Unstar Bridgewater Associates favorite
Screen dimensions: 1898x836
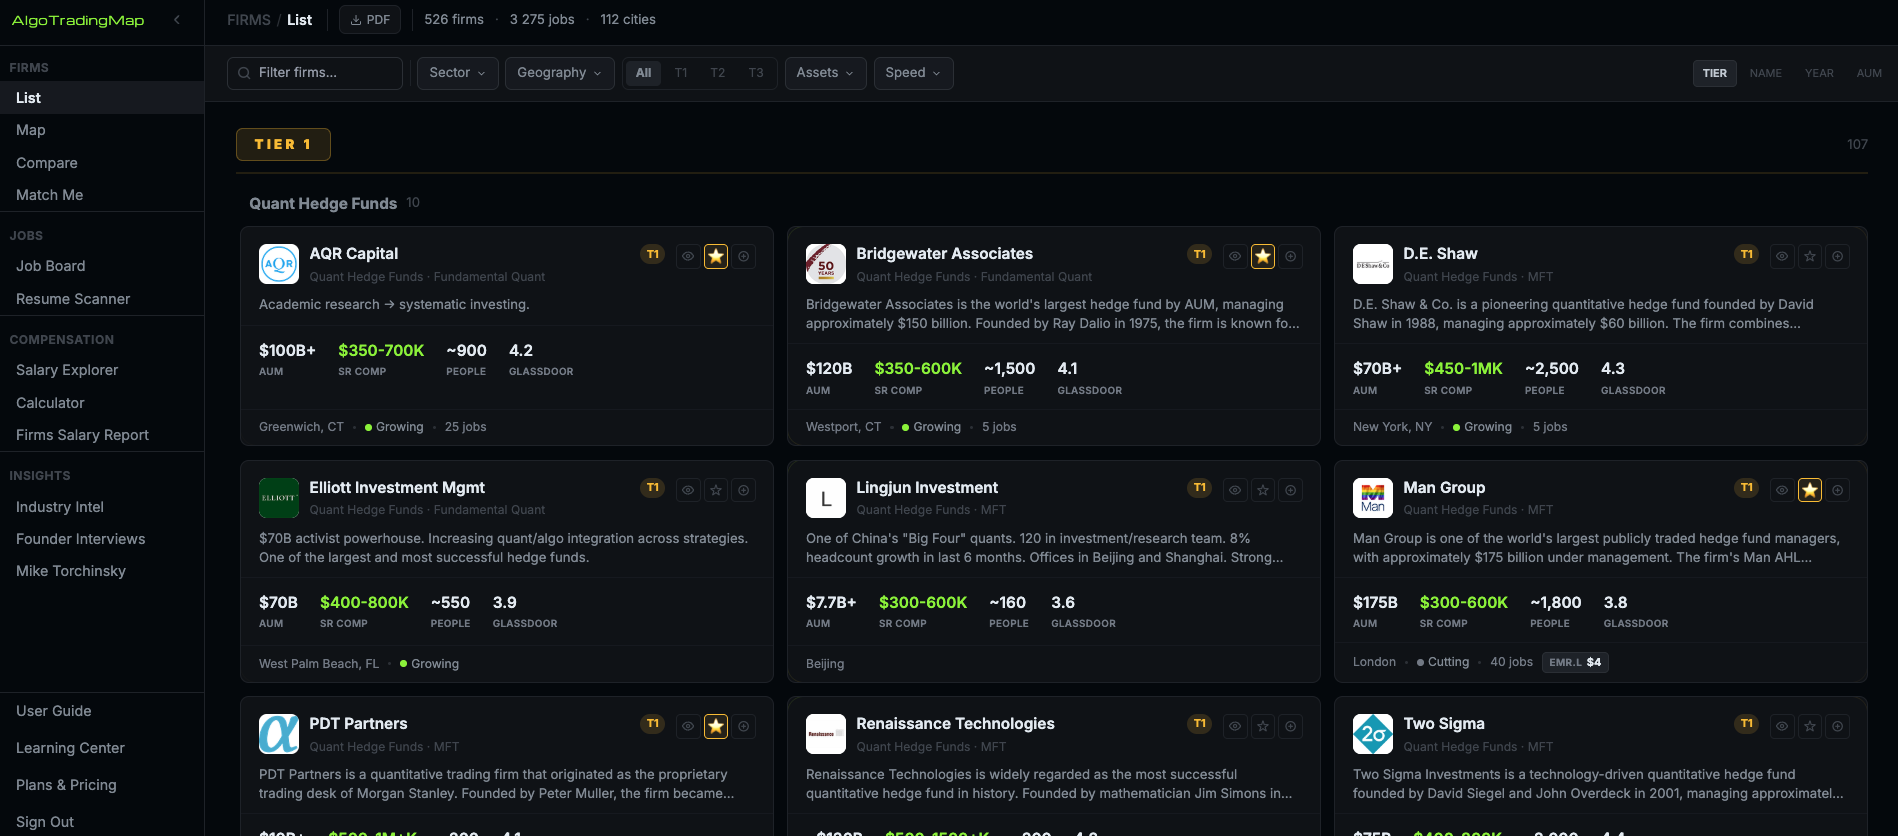[x=1263, y=256]
